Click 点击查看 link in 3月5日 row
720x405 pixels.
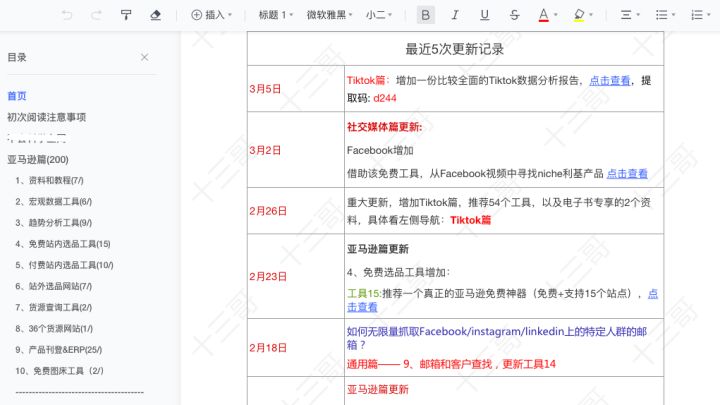point(609,80)
